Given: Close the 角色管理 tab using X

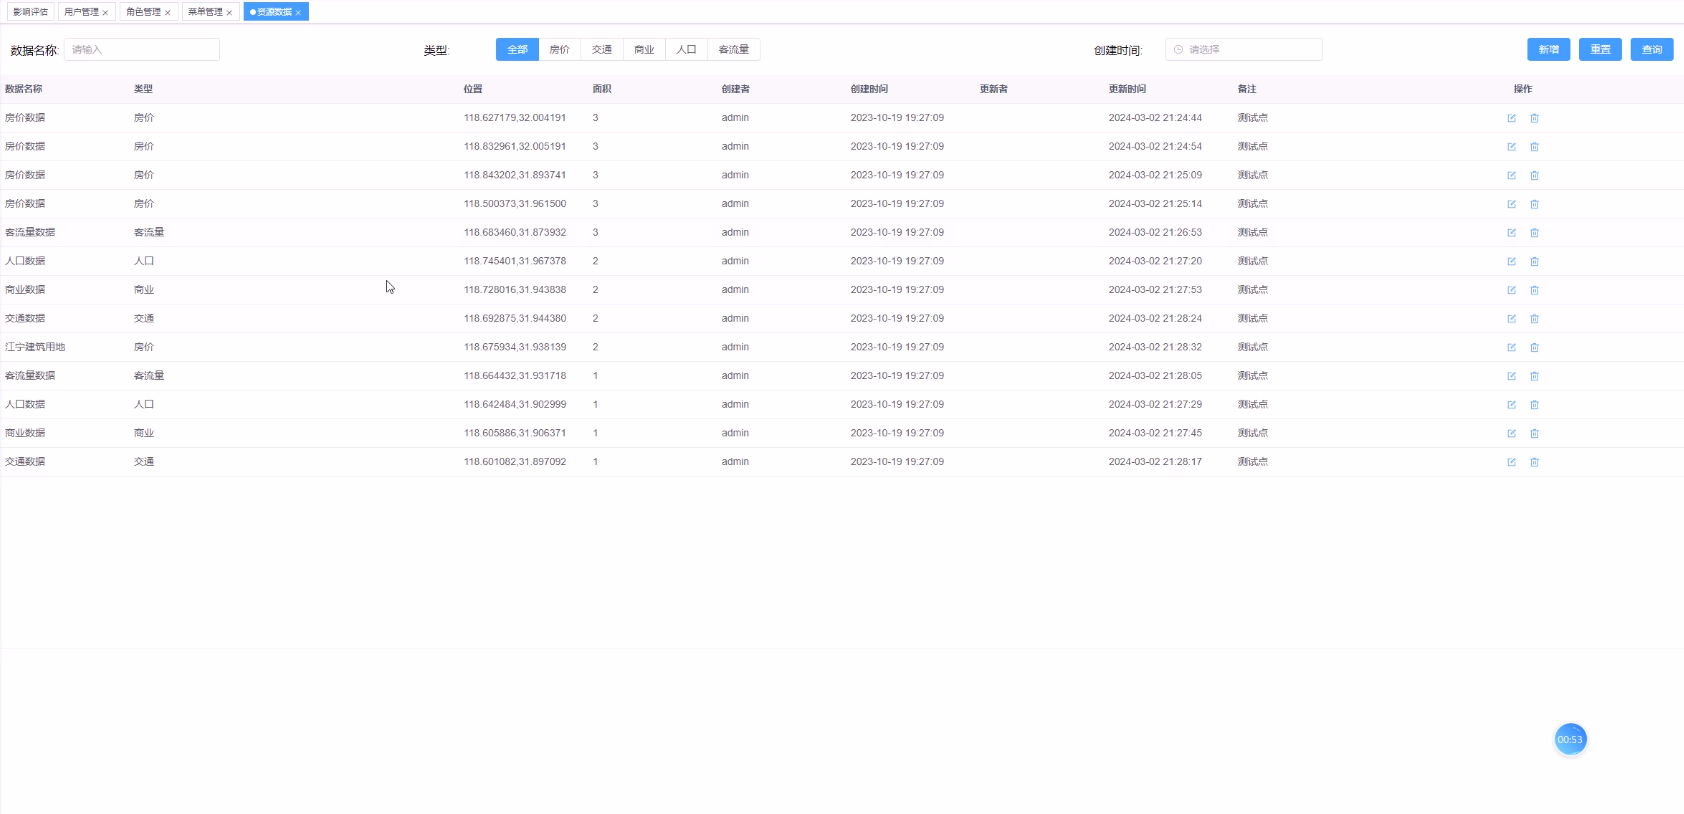Looking at the screenshot, I should pyautogui.click(x=167, y=13).
